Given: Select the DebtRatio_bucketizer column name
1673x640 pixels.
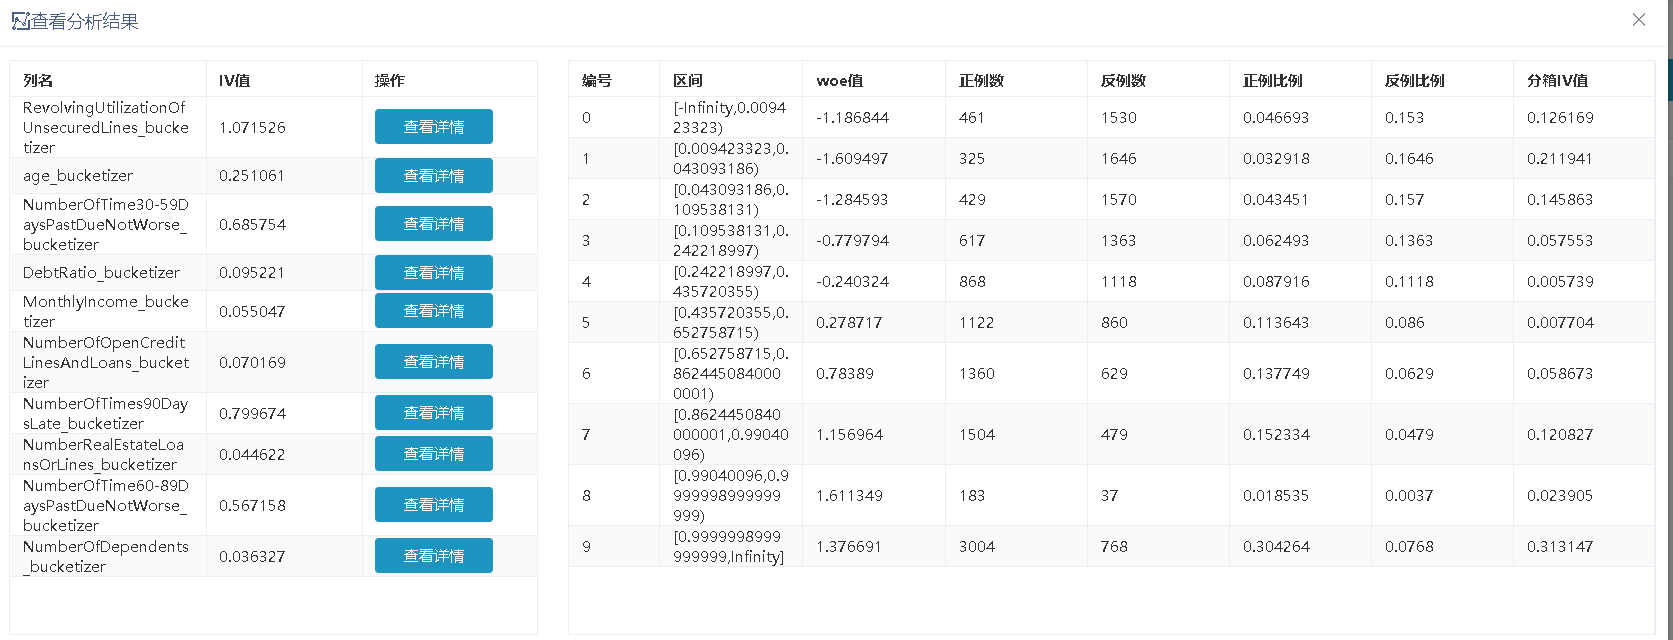Looking at the screenshot, I should (x=102, y=272).
